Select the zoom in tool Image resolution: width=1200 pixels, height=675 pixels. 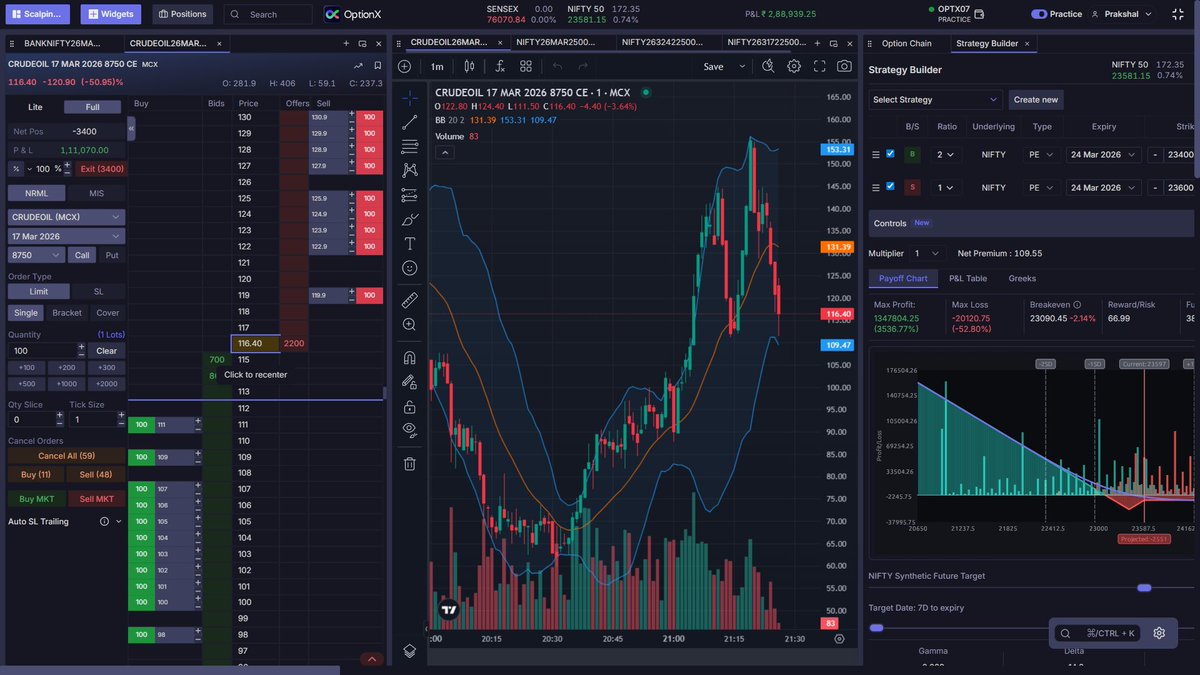[410, 324]
